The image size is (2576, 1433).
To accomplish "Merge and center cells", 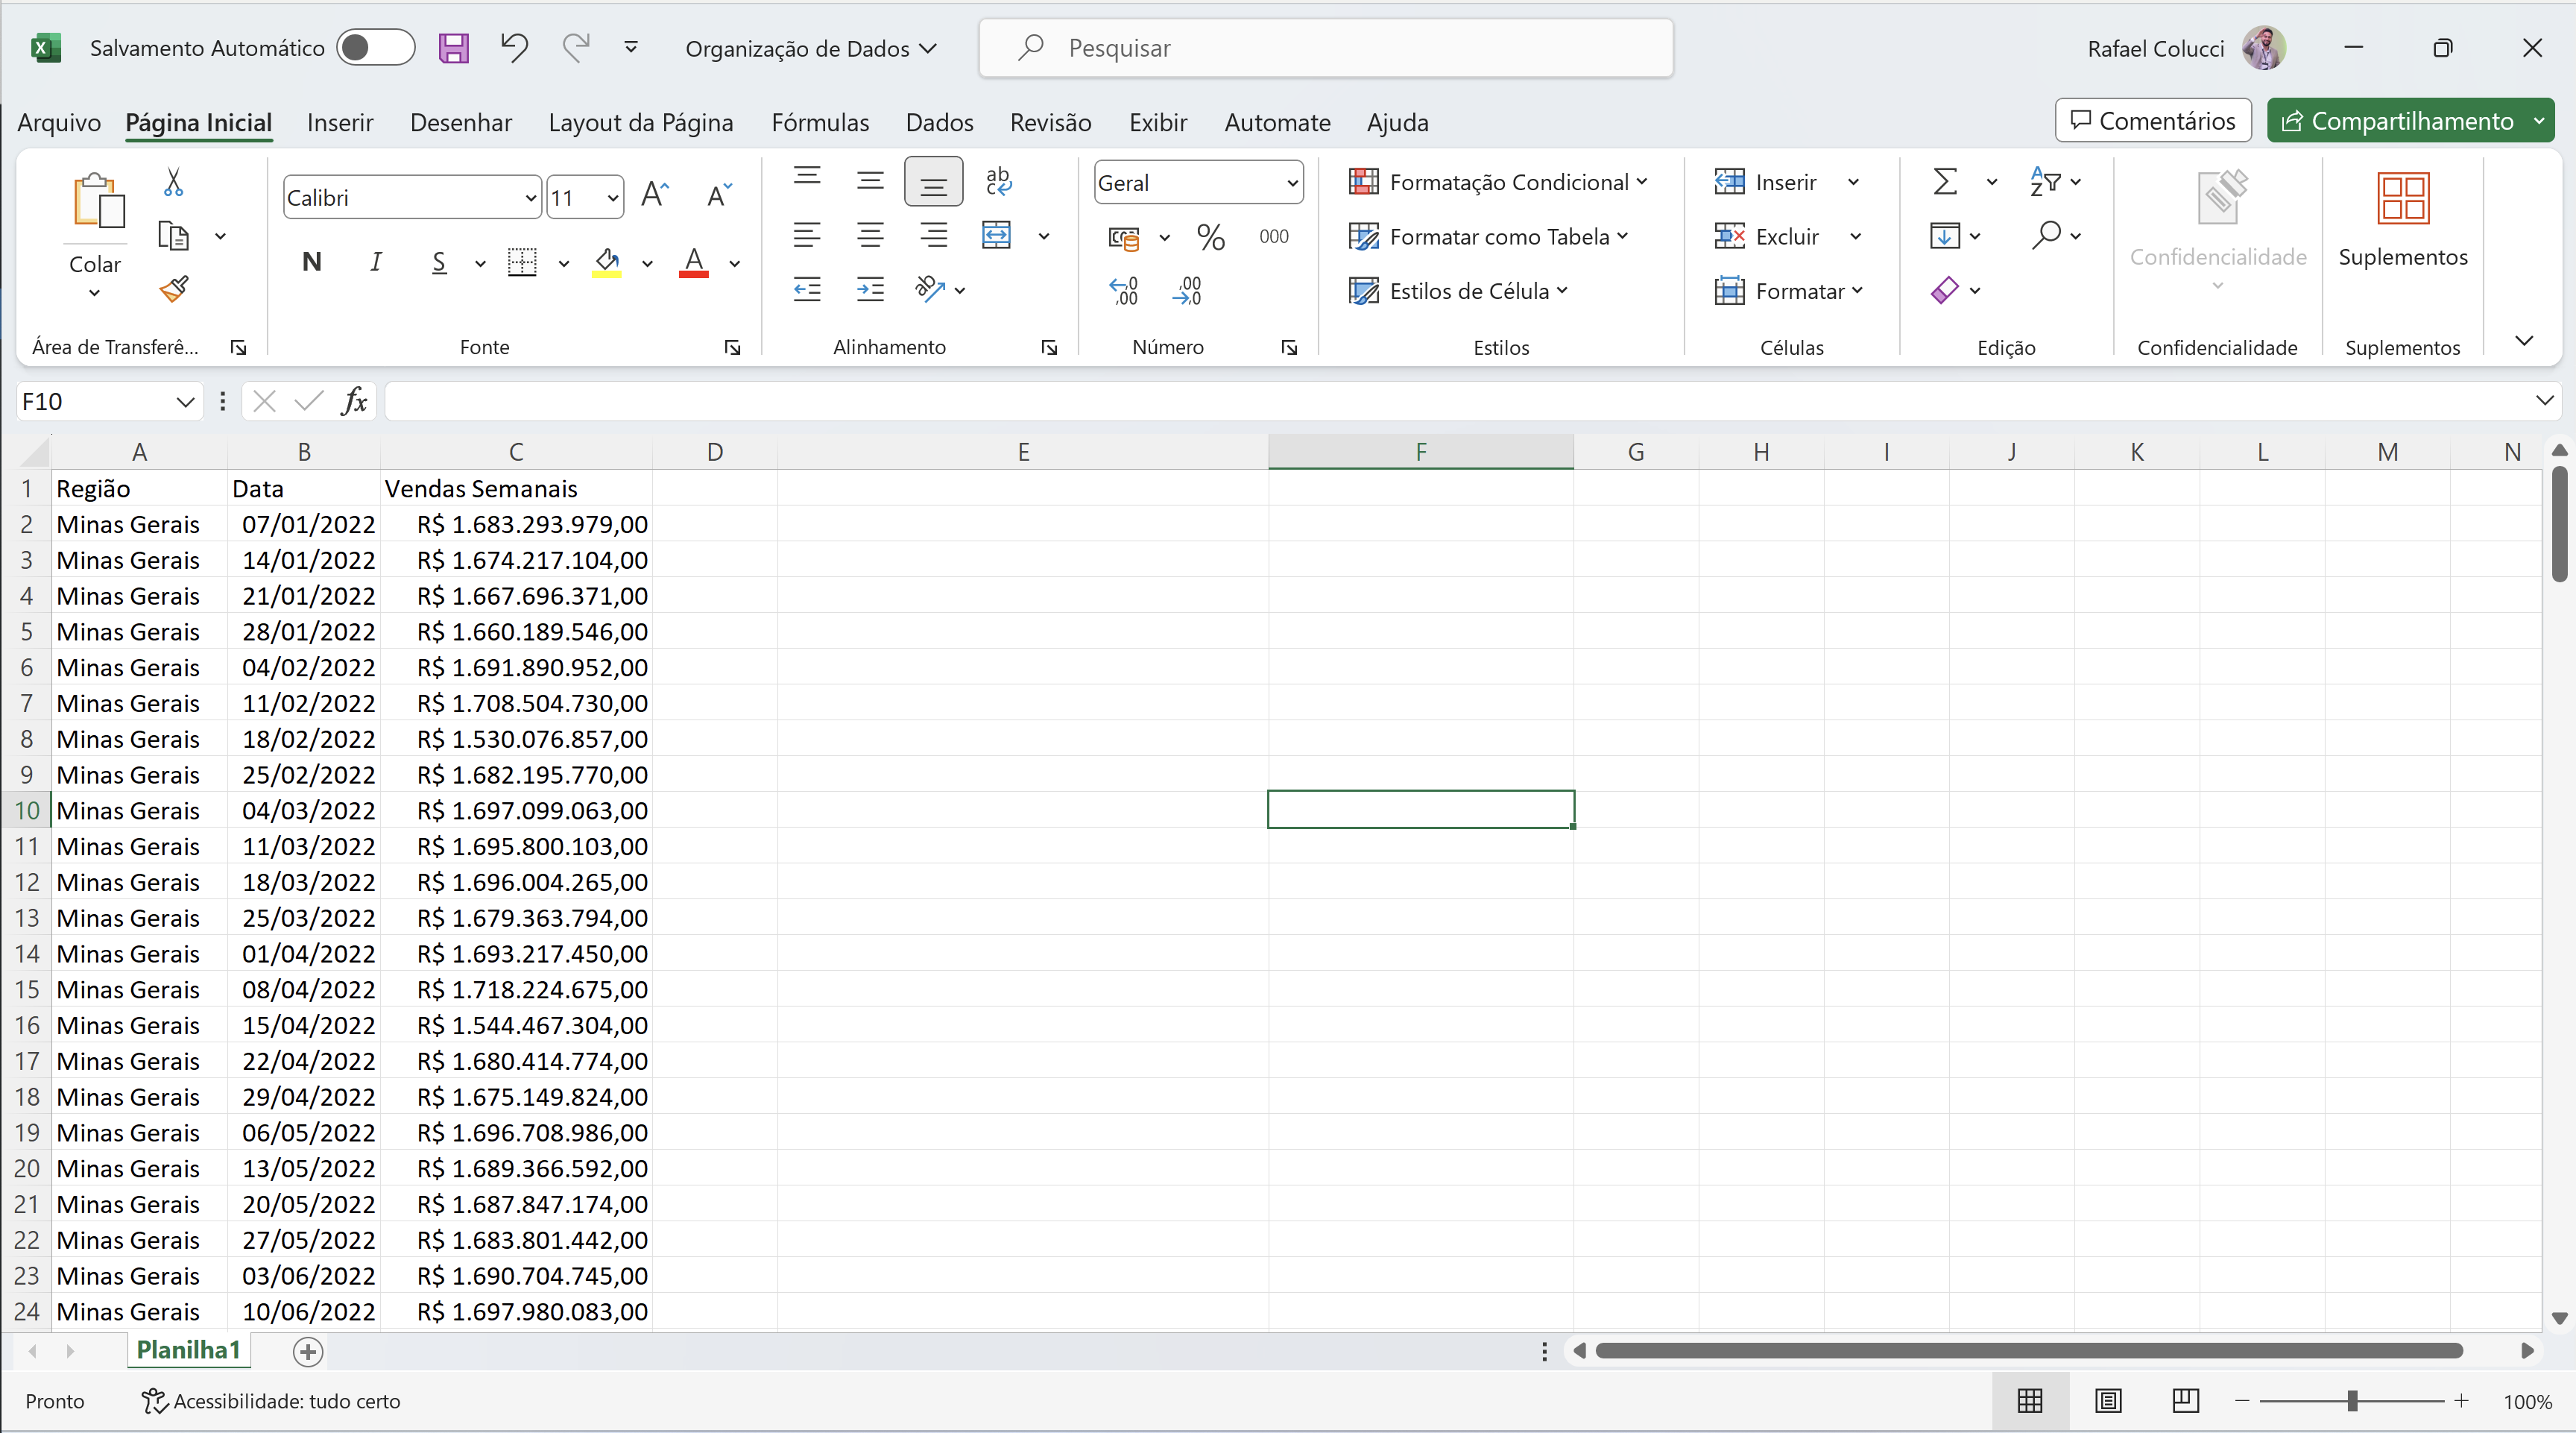I will point(996,236).
